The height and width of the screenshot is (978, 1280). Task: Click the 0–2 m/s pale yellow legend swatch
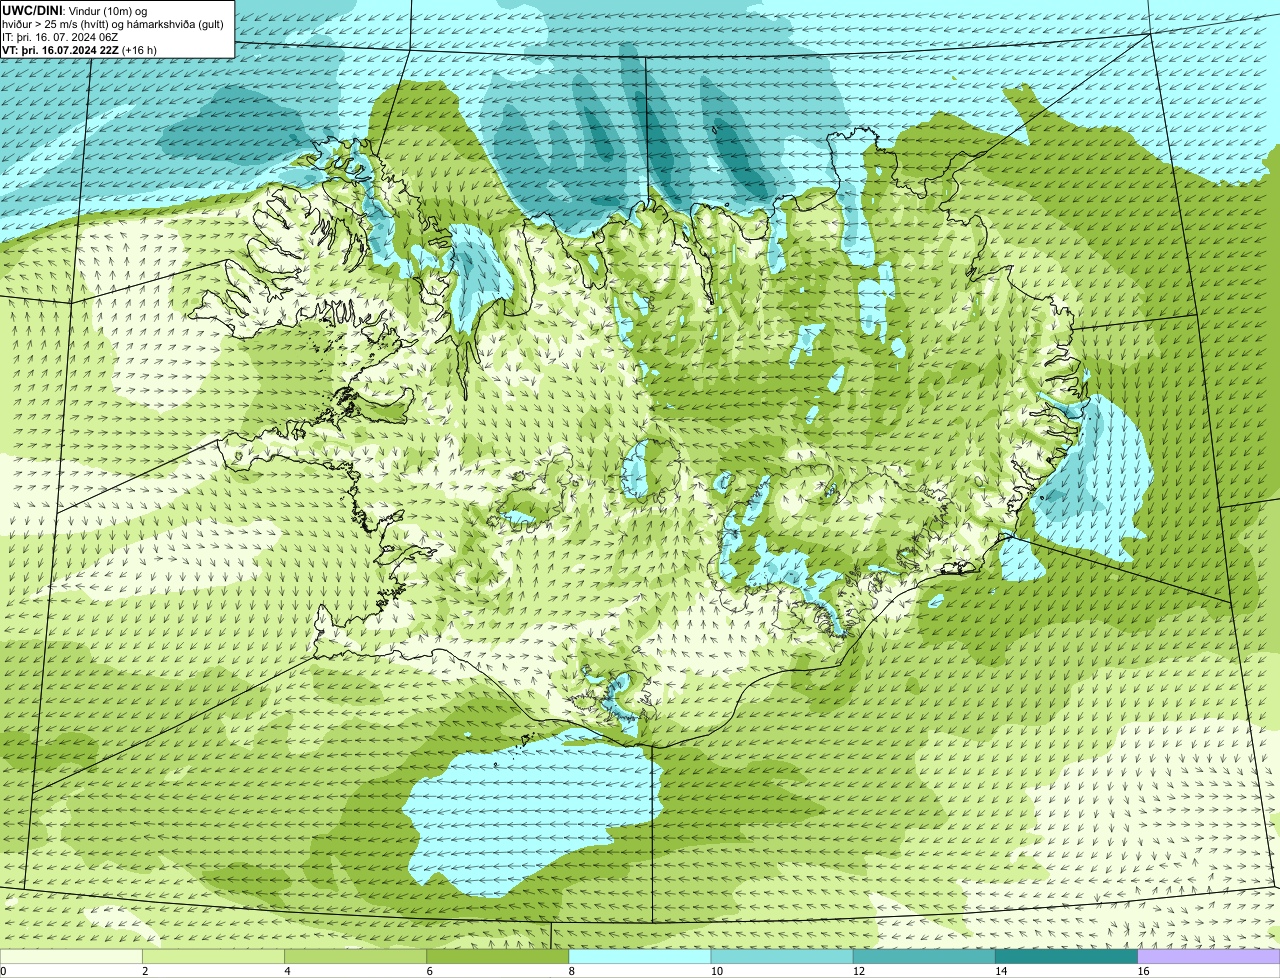coord(71,956)
